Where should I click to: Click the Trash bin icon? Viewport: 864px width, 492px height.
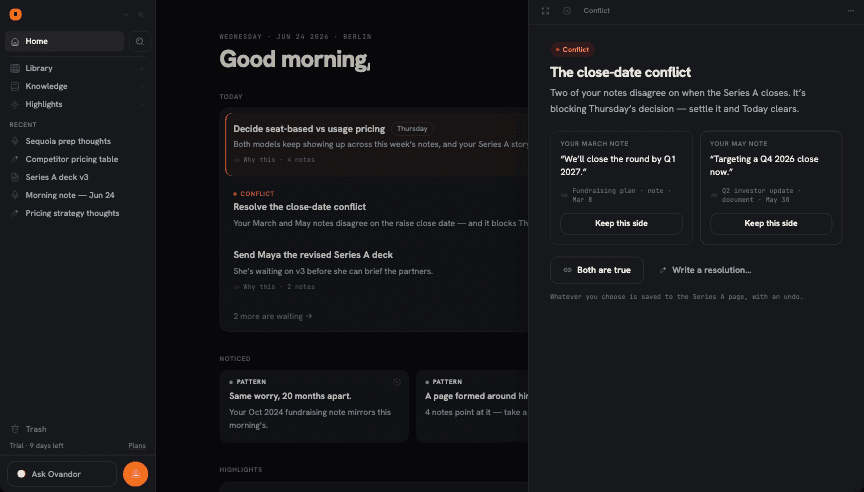(15, 429)
